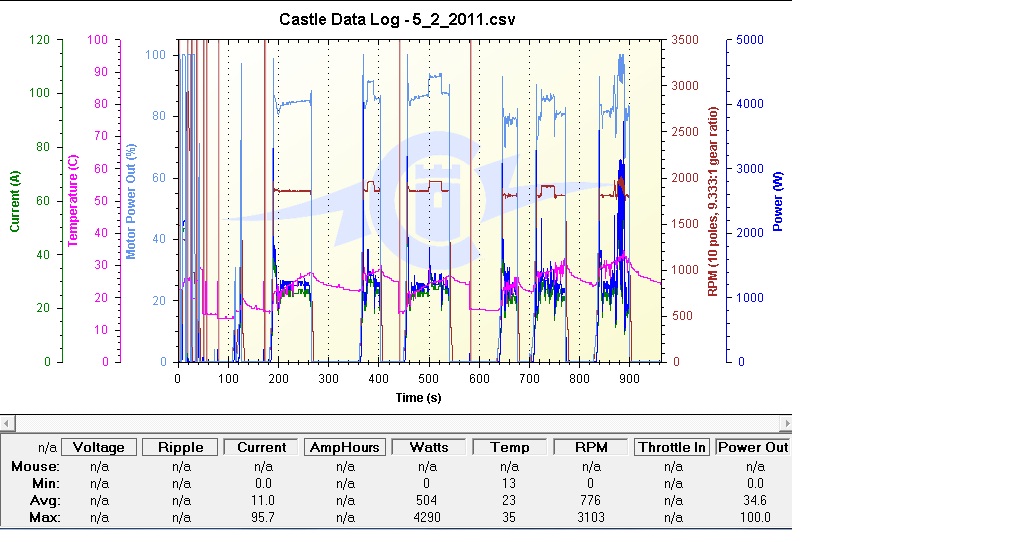Click the scrollbar right arrow

click(x=786, y=423)
